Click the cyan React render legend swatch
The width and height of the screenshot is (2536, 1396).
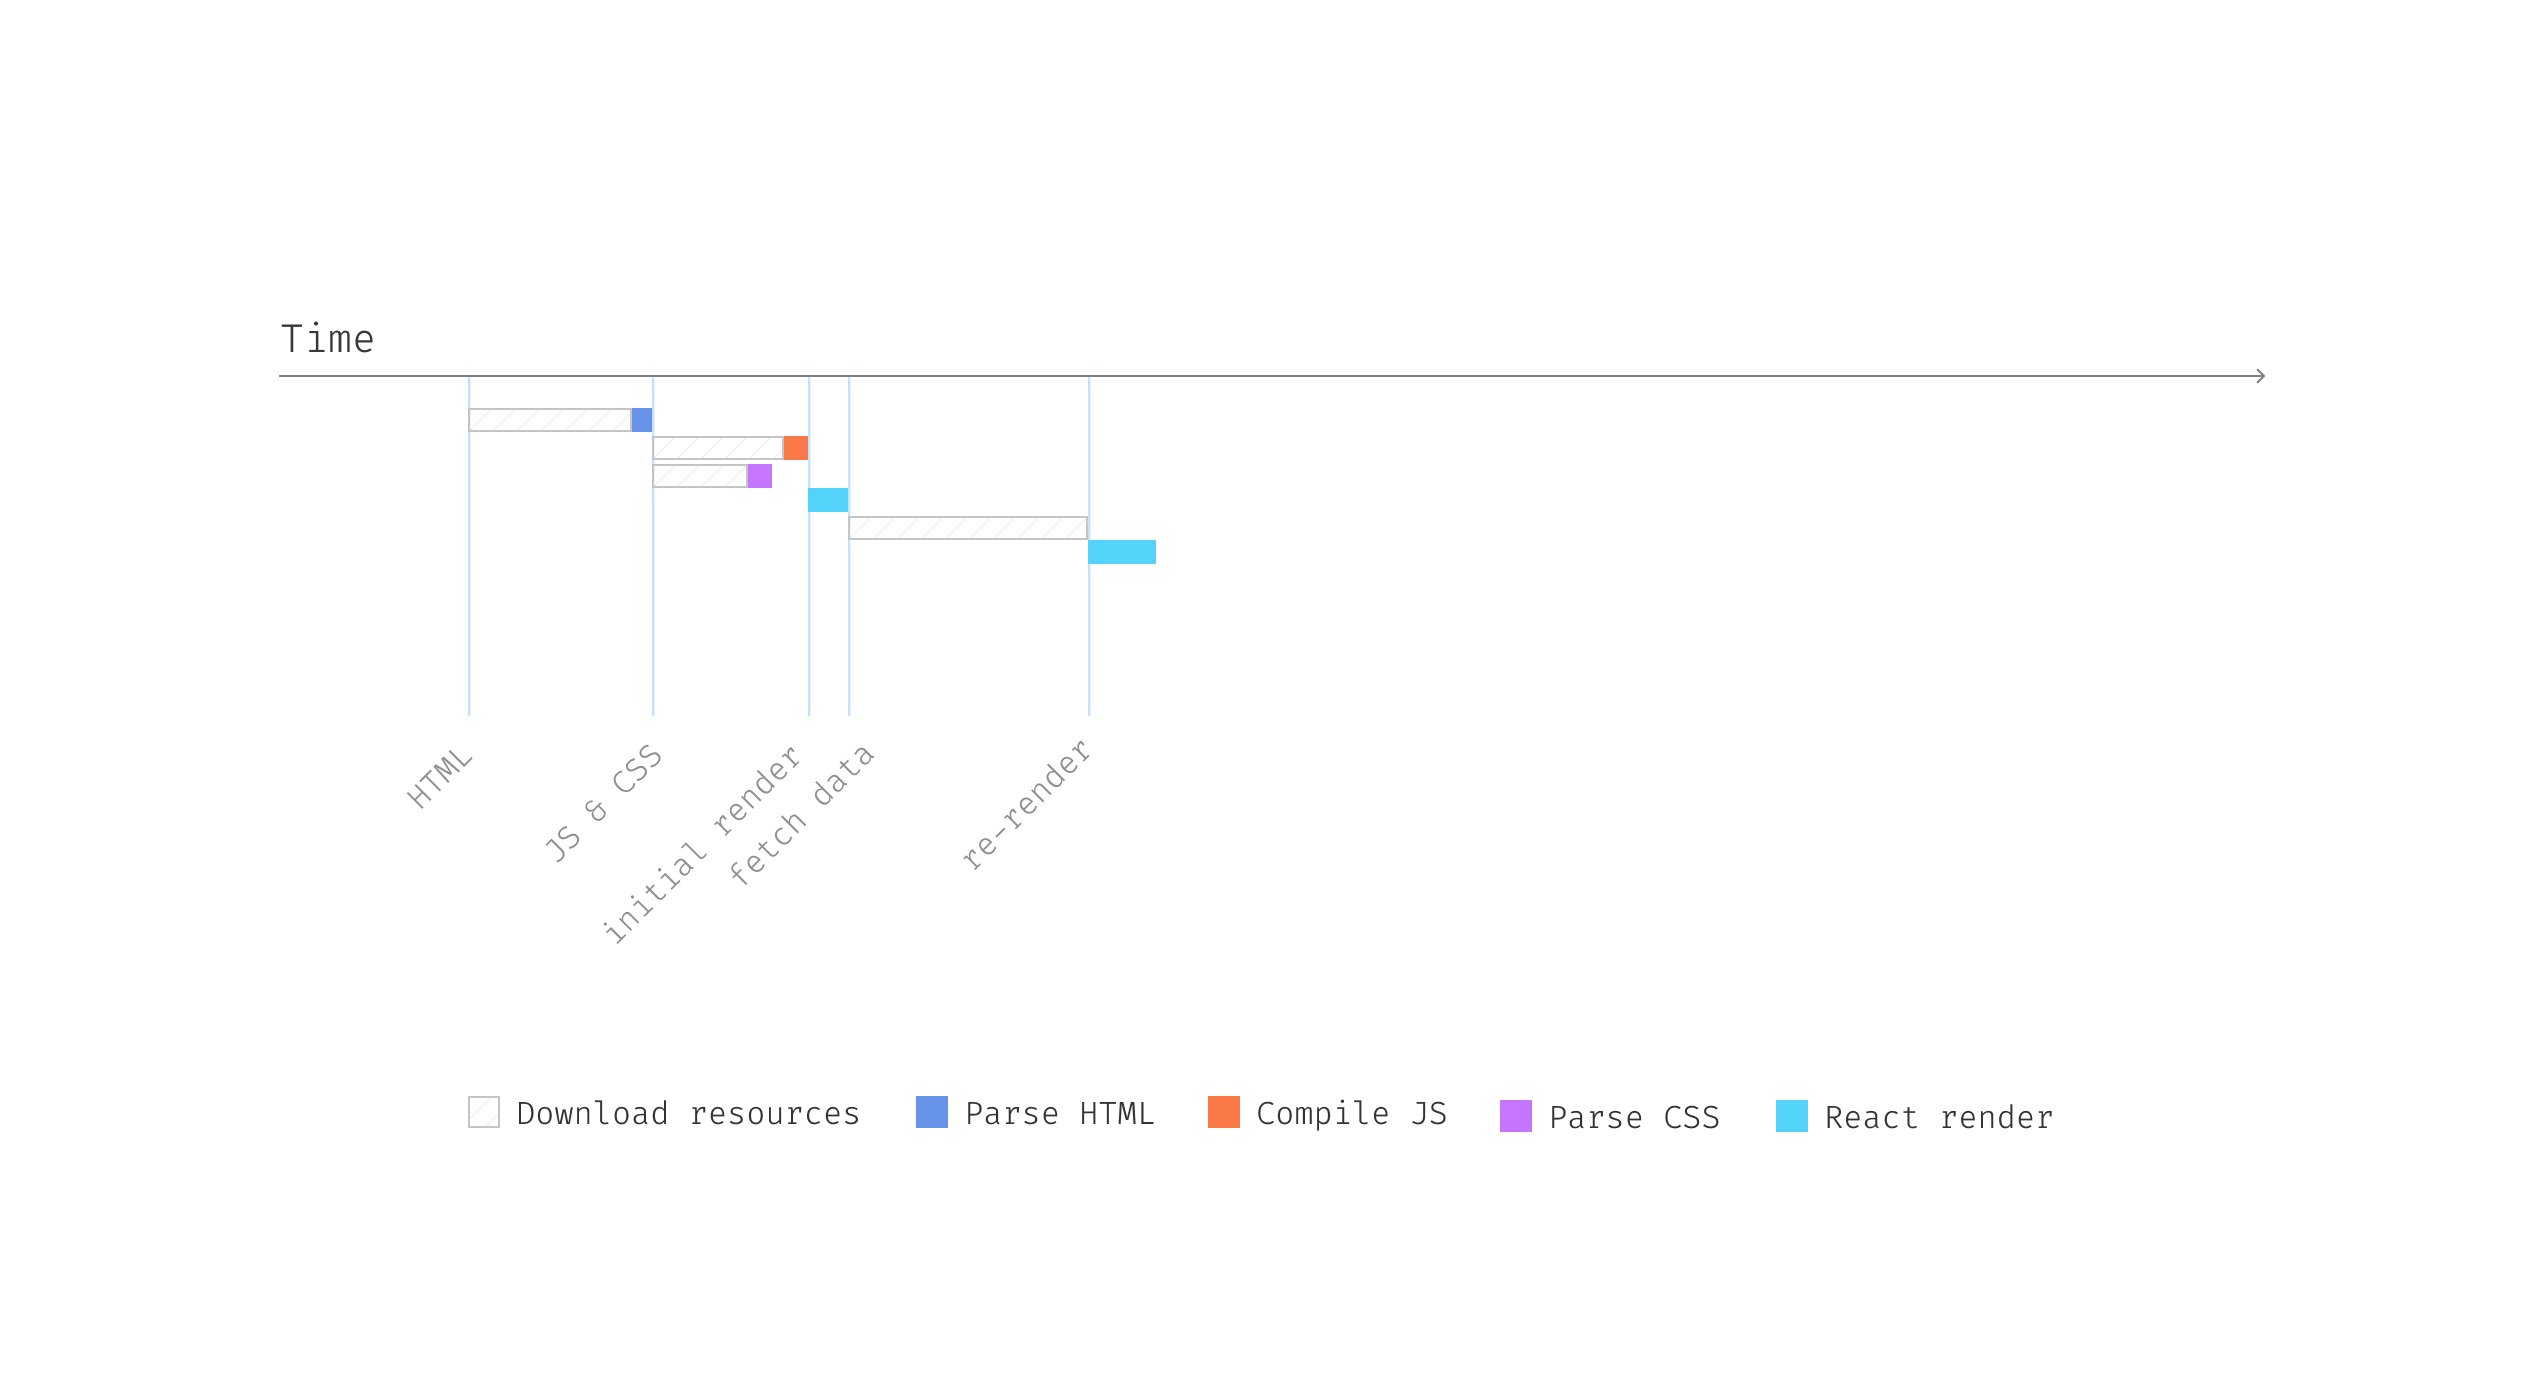1791,1116
